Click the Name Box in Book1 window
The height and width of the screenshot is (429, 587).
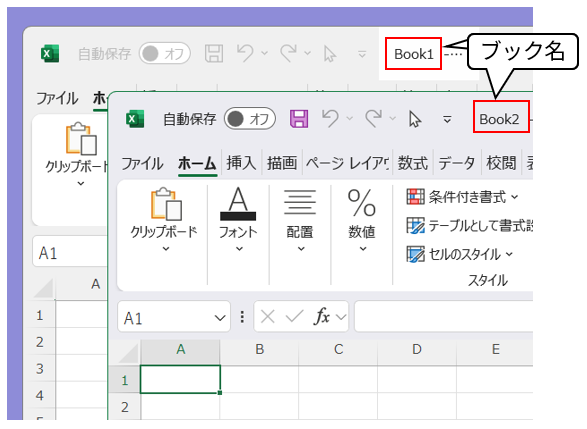coord(70,252)
